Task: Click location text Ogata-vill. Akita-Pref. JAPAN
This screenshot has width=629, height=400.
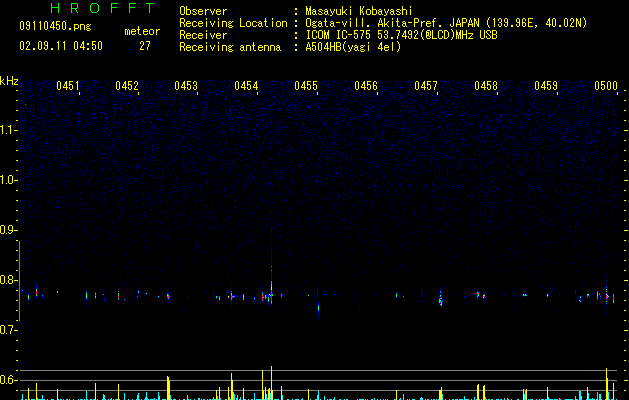Action: tap(392, 23)
